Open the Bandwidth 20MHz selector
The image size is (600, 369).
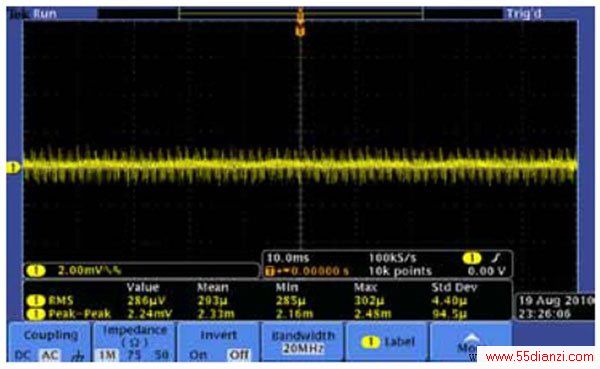(303, 342)
